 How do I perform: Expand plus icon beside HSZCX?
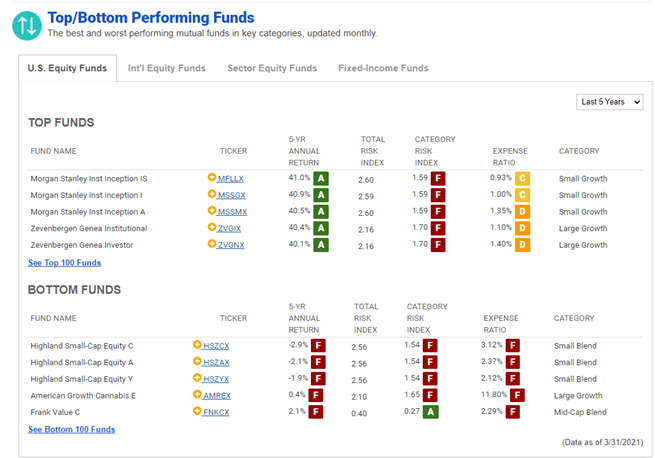coord(197,344)
